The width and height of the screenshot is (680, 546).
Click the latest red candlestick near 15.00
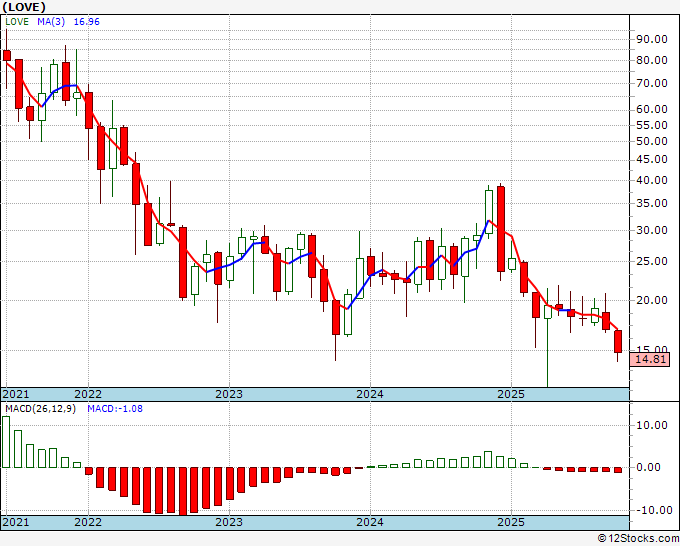click(618, 341)
